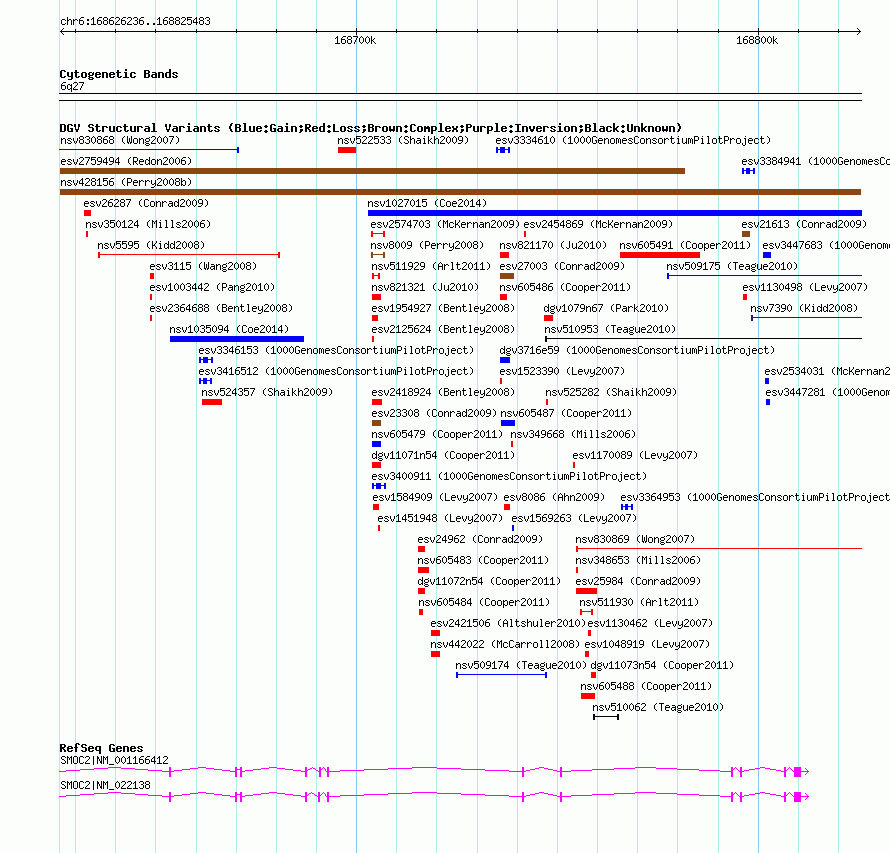Select the nsv5595 (Kidd2008) red line feature
890x853 pixels.
tap(189, 255)
